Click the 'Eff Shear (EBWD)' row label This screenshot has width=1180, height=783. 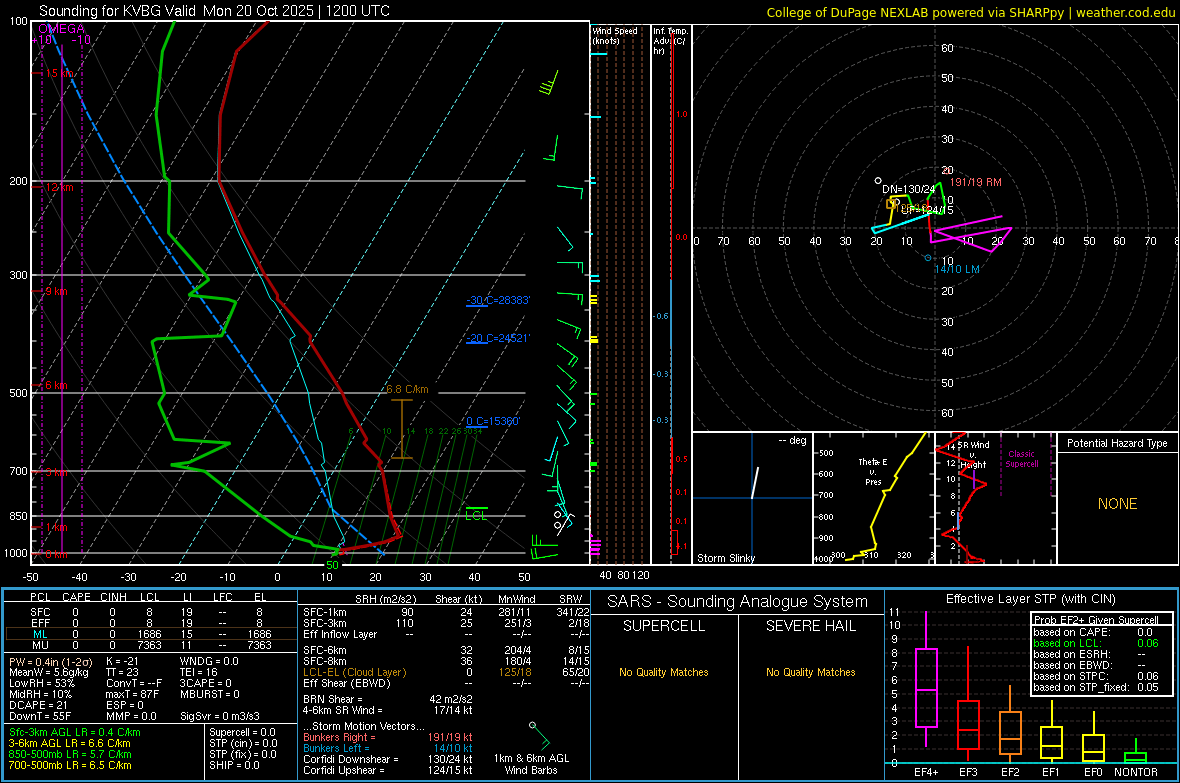tap(346, 683)
